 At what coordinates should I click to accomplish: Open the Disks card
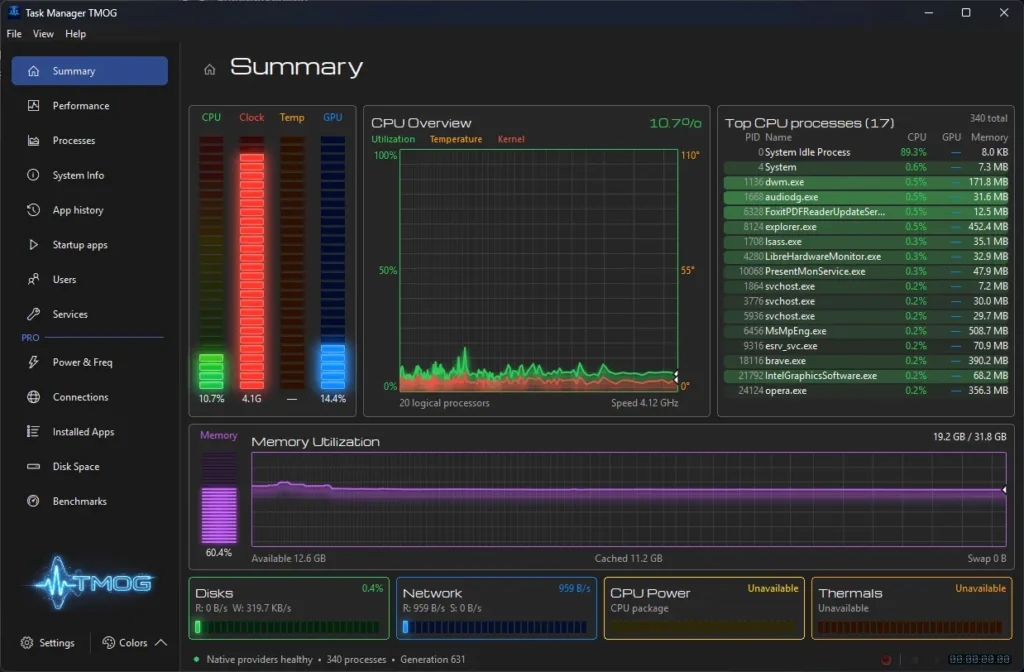(289, 608)
